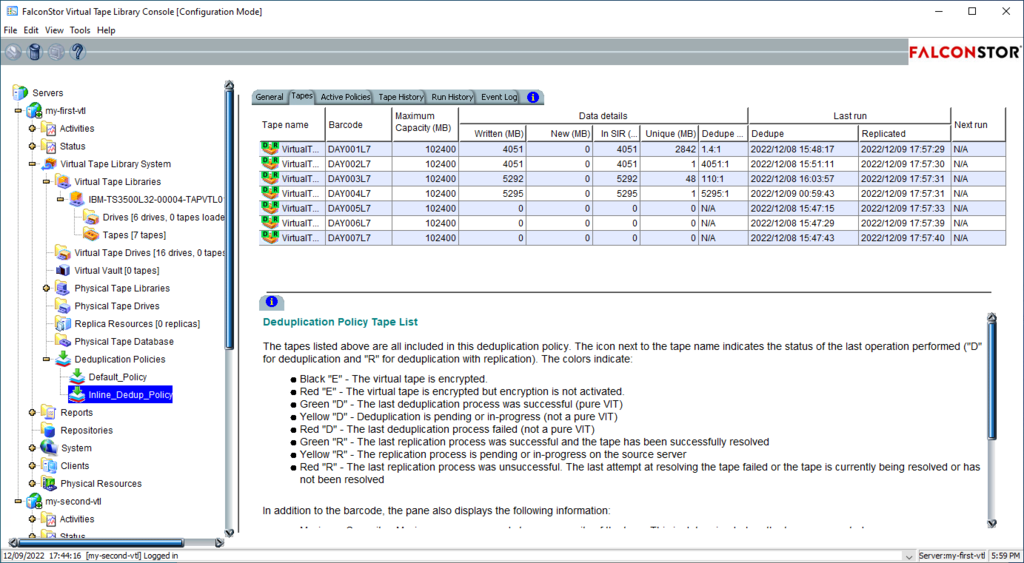Expand the Physical Resources node

coord(32,483)
